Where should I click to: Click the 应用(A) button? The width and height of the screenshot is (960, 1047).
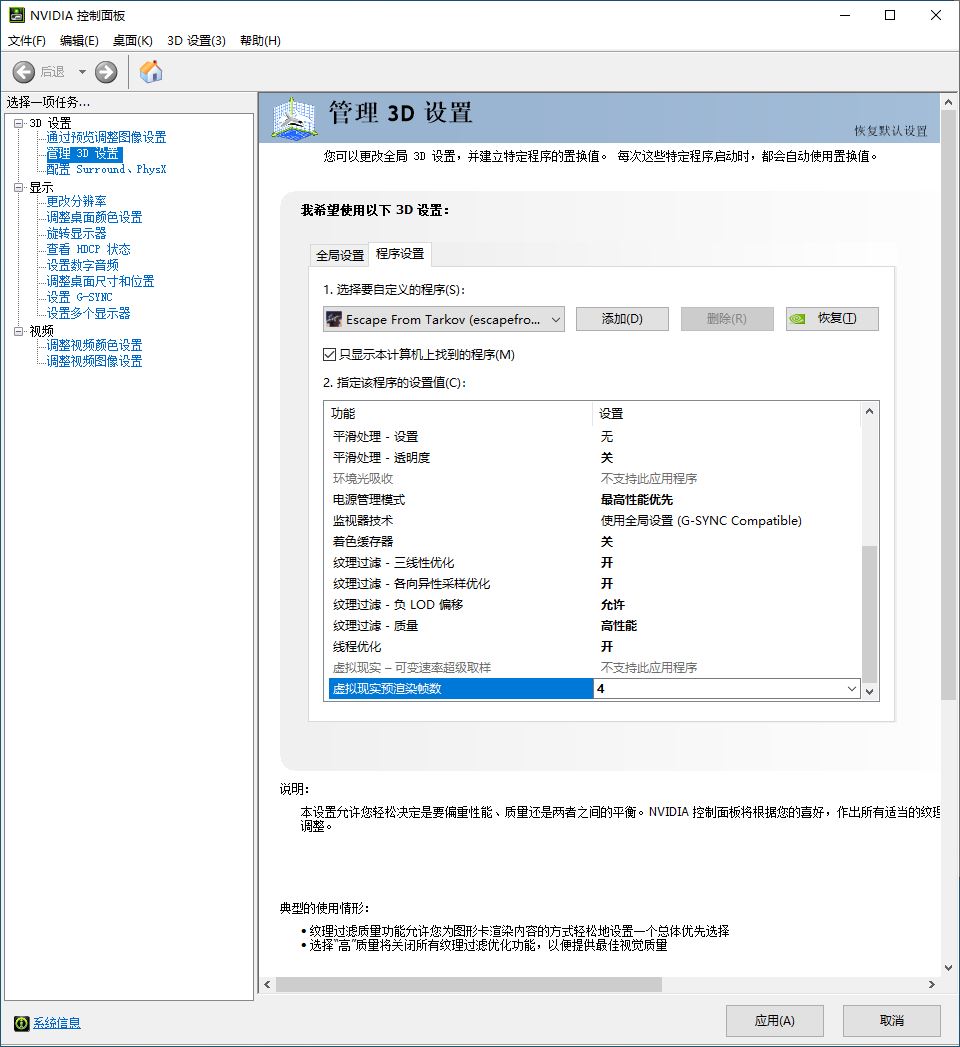coord(774,1020)
